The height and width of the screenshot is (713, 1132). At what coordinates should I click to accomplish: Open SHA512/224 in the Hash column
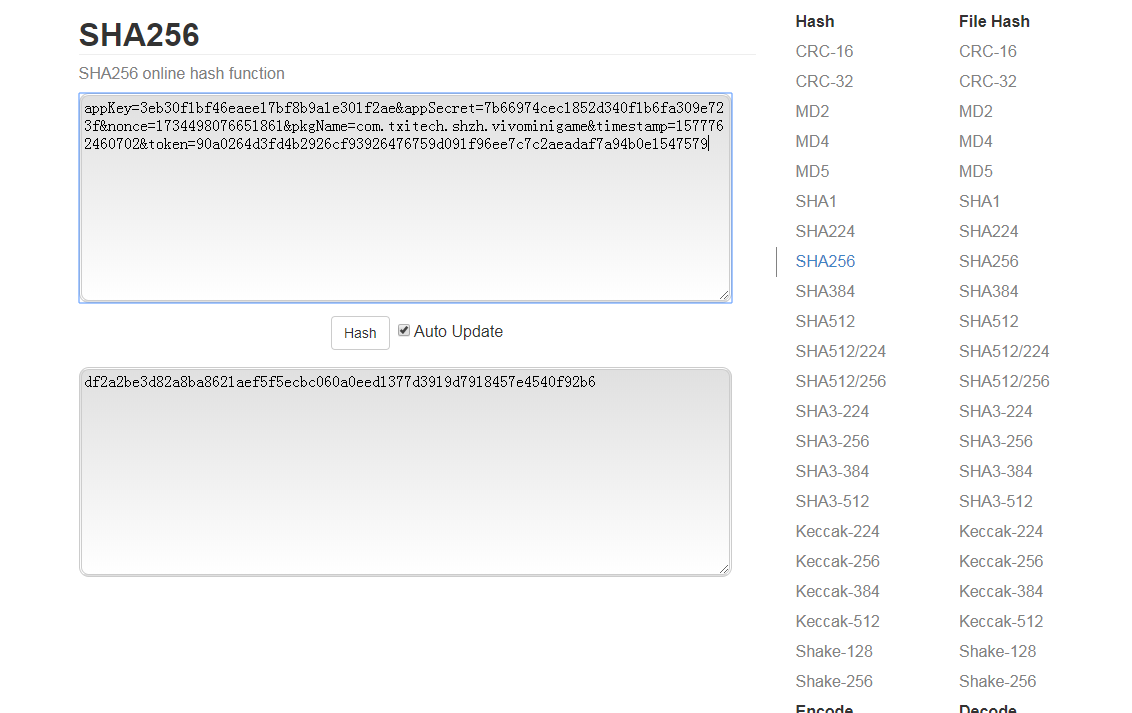(840, 351)
